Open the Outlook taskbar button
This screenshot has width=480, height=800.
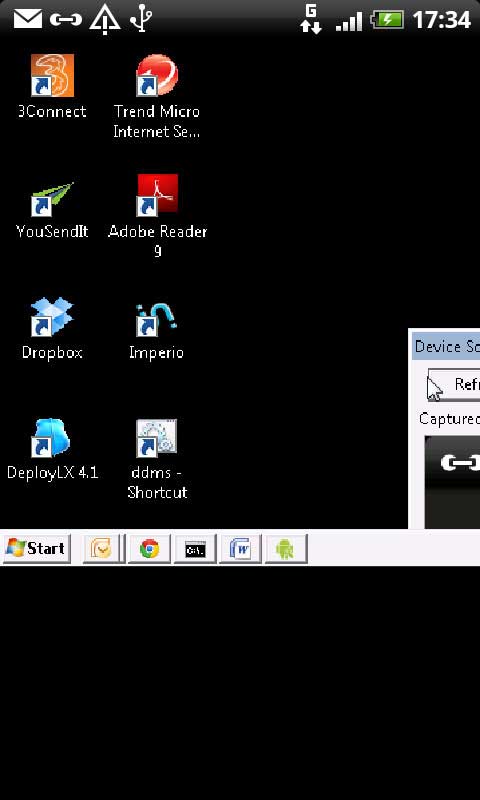click(x=104, y=548)
